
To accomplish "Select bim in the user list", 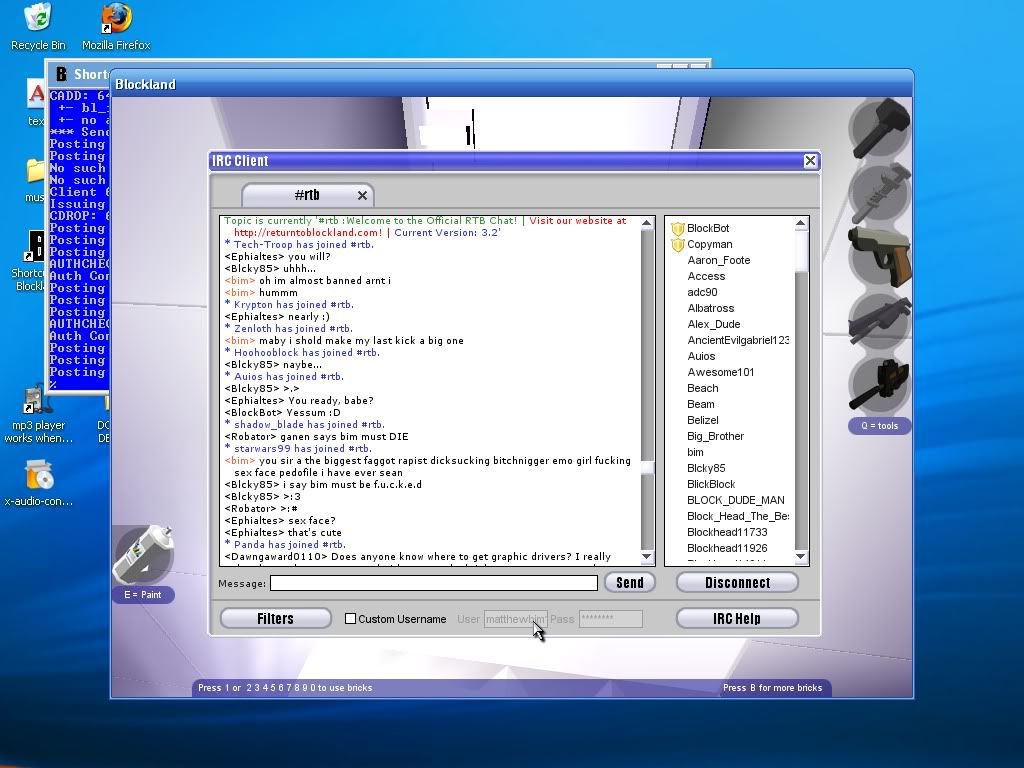I will pos(695,453).
